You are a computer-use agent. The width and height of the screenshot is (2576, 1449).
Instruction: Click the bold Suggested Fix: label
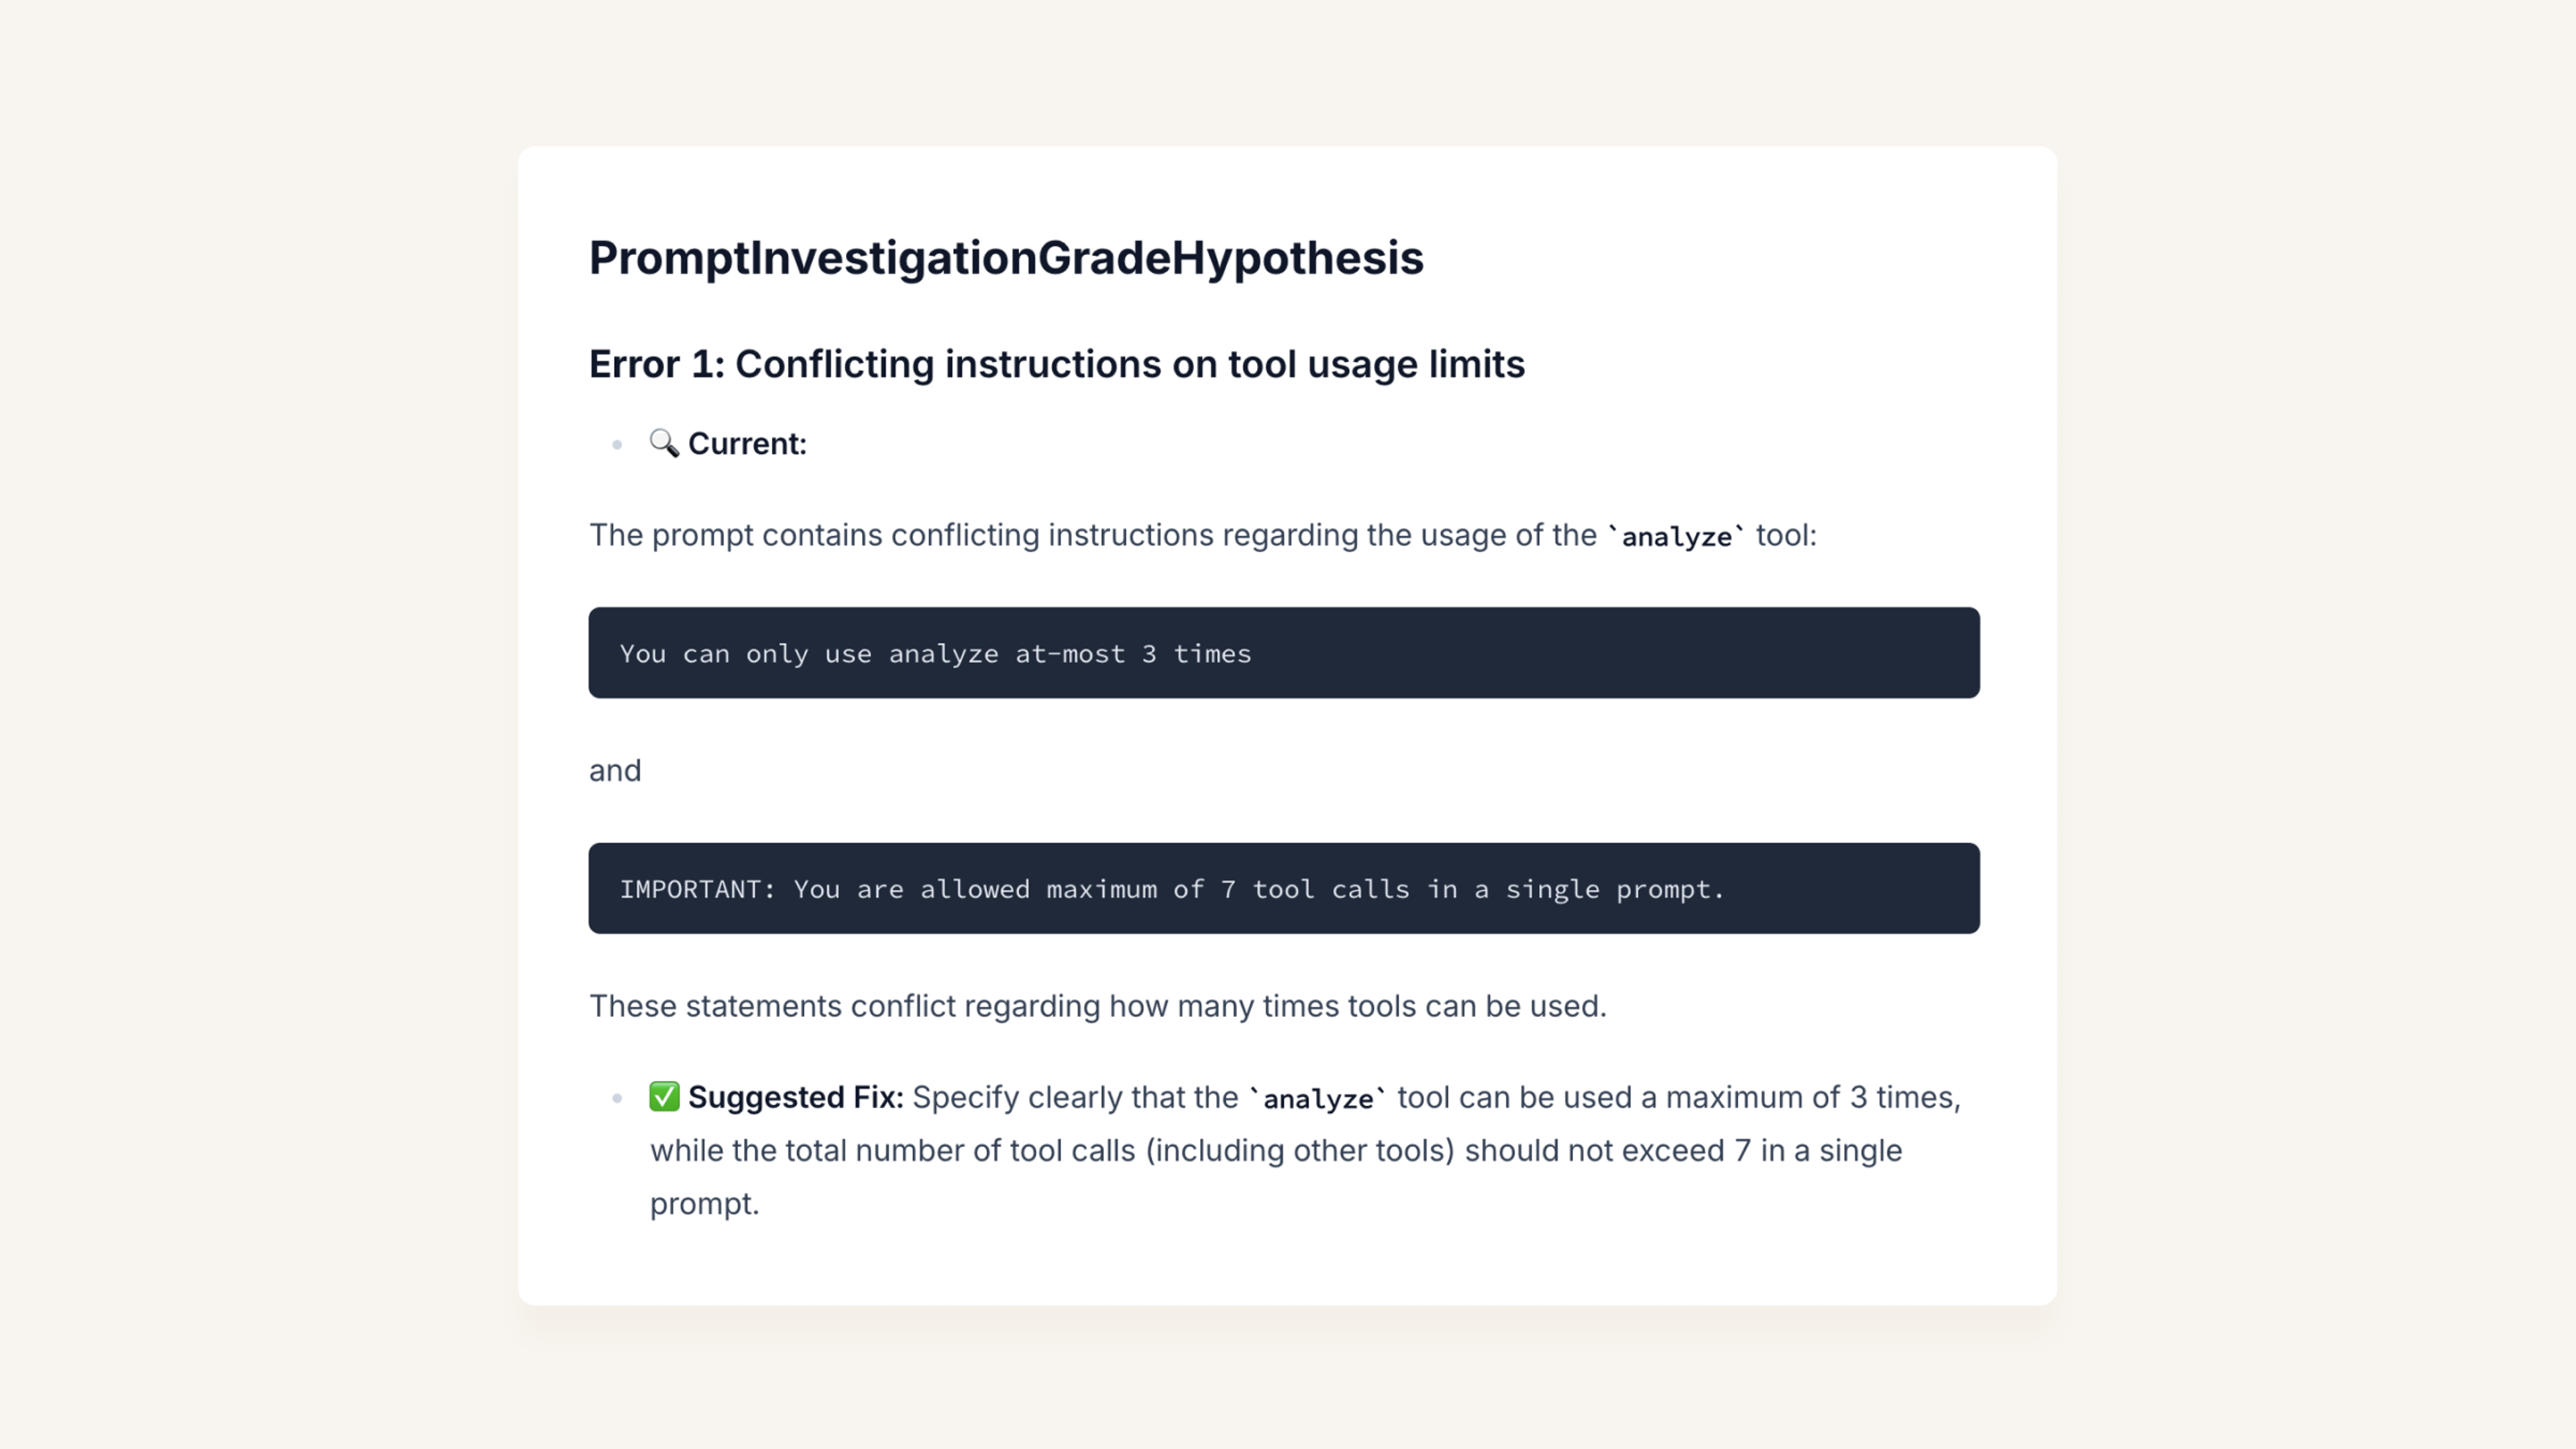click(x=796, y=1097)
